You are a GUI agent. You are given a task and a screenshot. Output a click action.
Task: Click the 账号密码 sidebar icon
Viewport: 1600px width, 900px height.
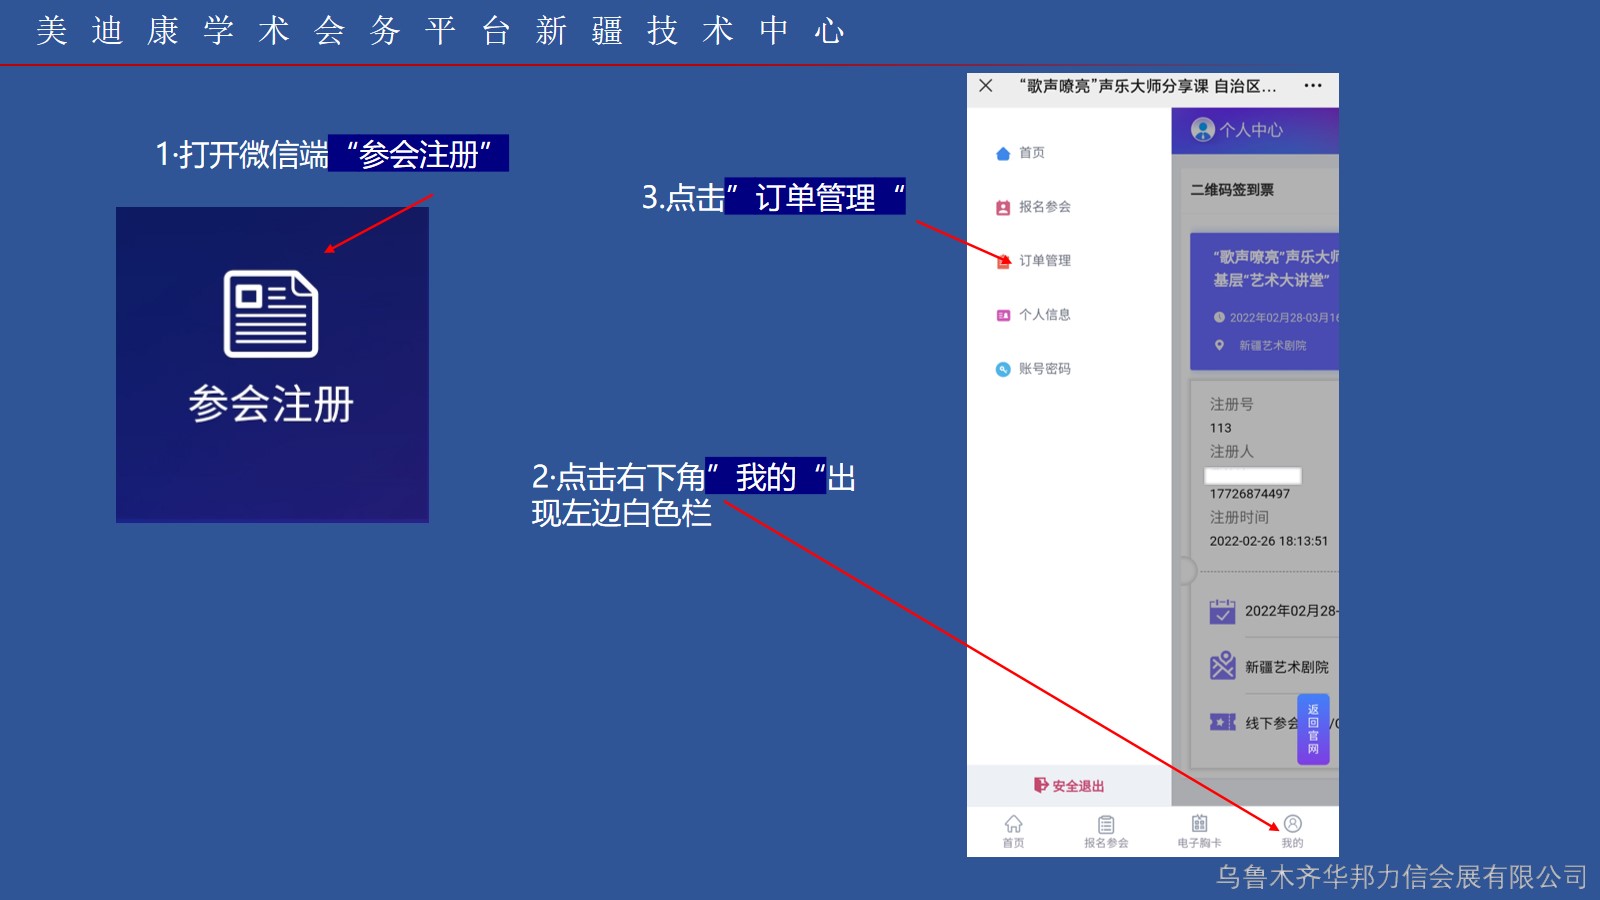1003,369
